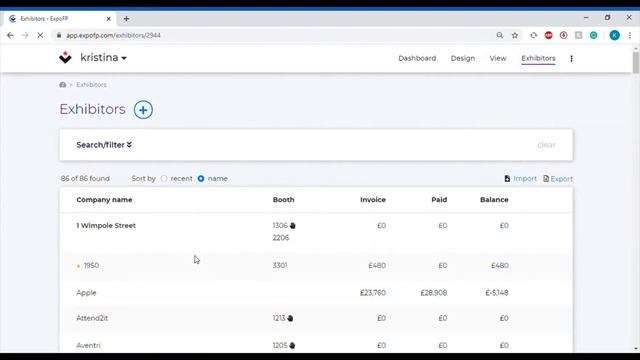Click the gray square extension icon

(579, 36)
